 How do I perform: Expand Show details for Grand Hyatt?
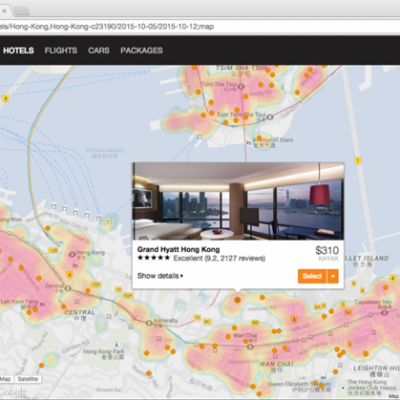160,276
